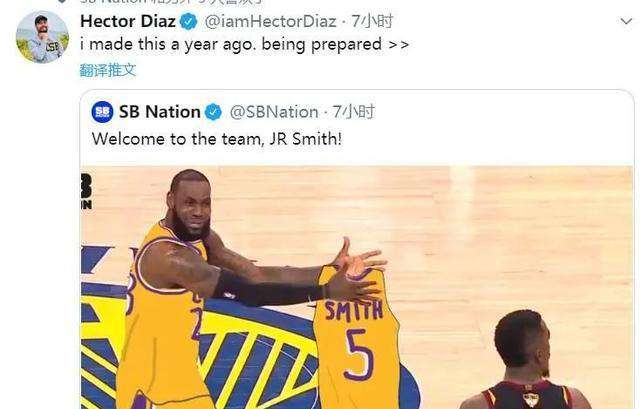This screenshot has width=640, height=409.
Task: Click Hector Diaz's verified badge
Action: [188, 21]
